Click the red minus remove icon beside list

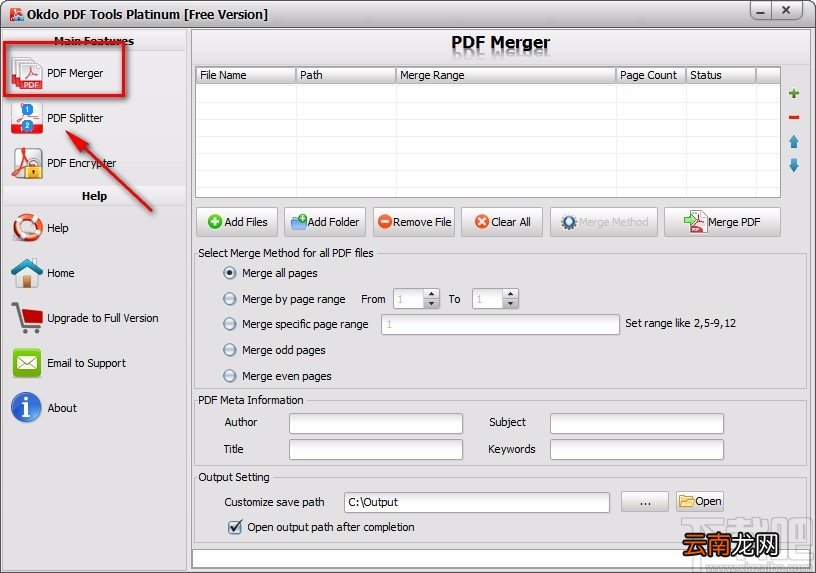(794, 117)
